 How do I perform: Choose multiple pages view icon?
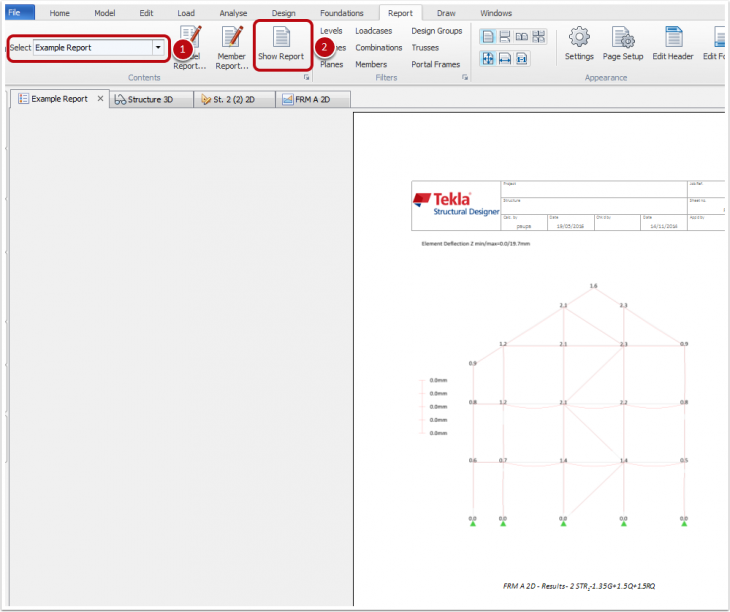pos(539,37)
